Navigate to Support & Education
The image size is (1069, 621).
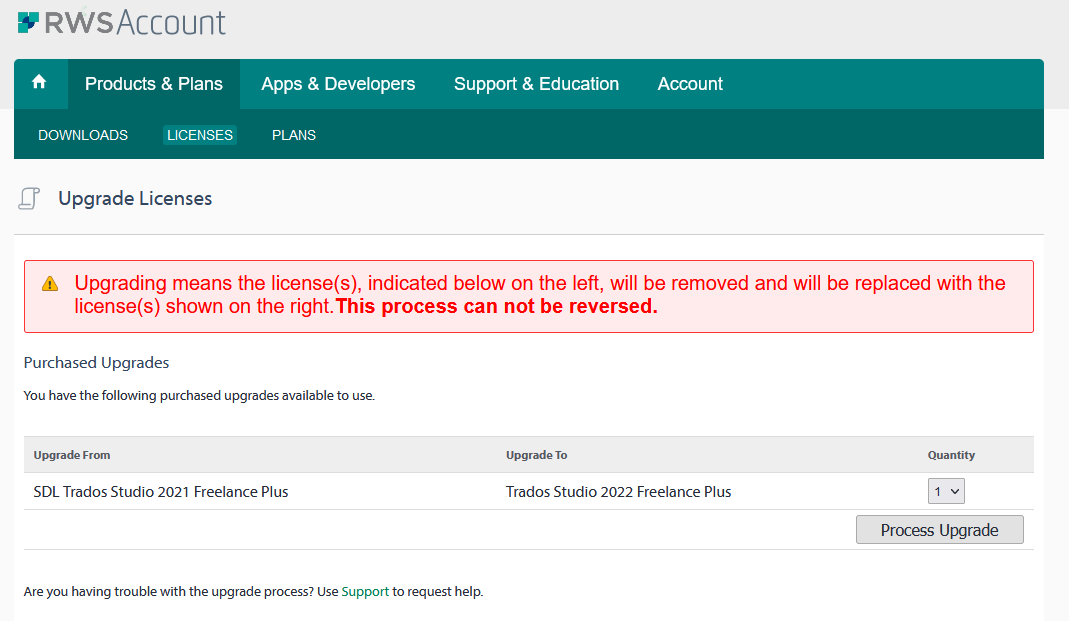pyautogui.click(x=536, y=83)
